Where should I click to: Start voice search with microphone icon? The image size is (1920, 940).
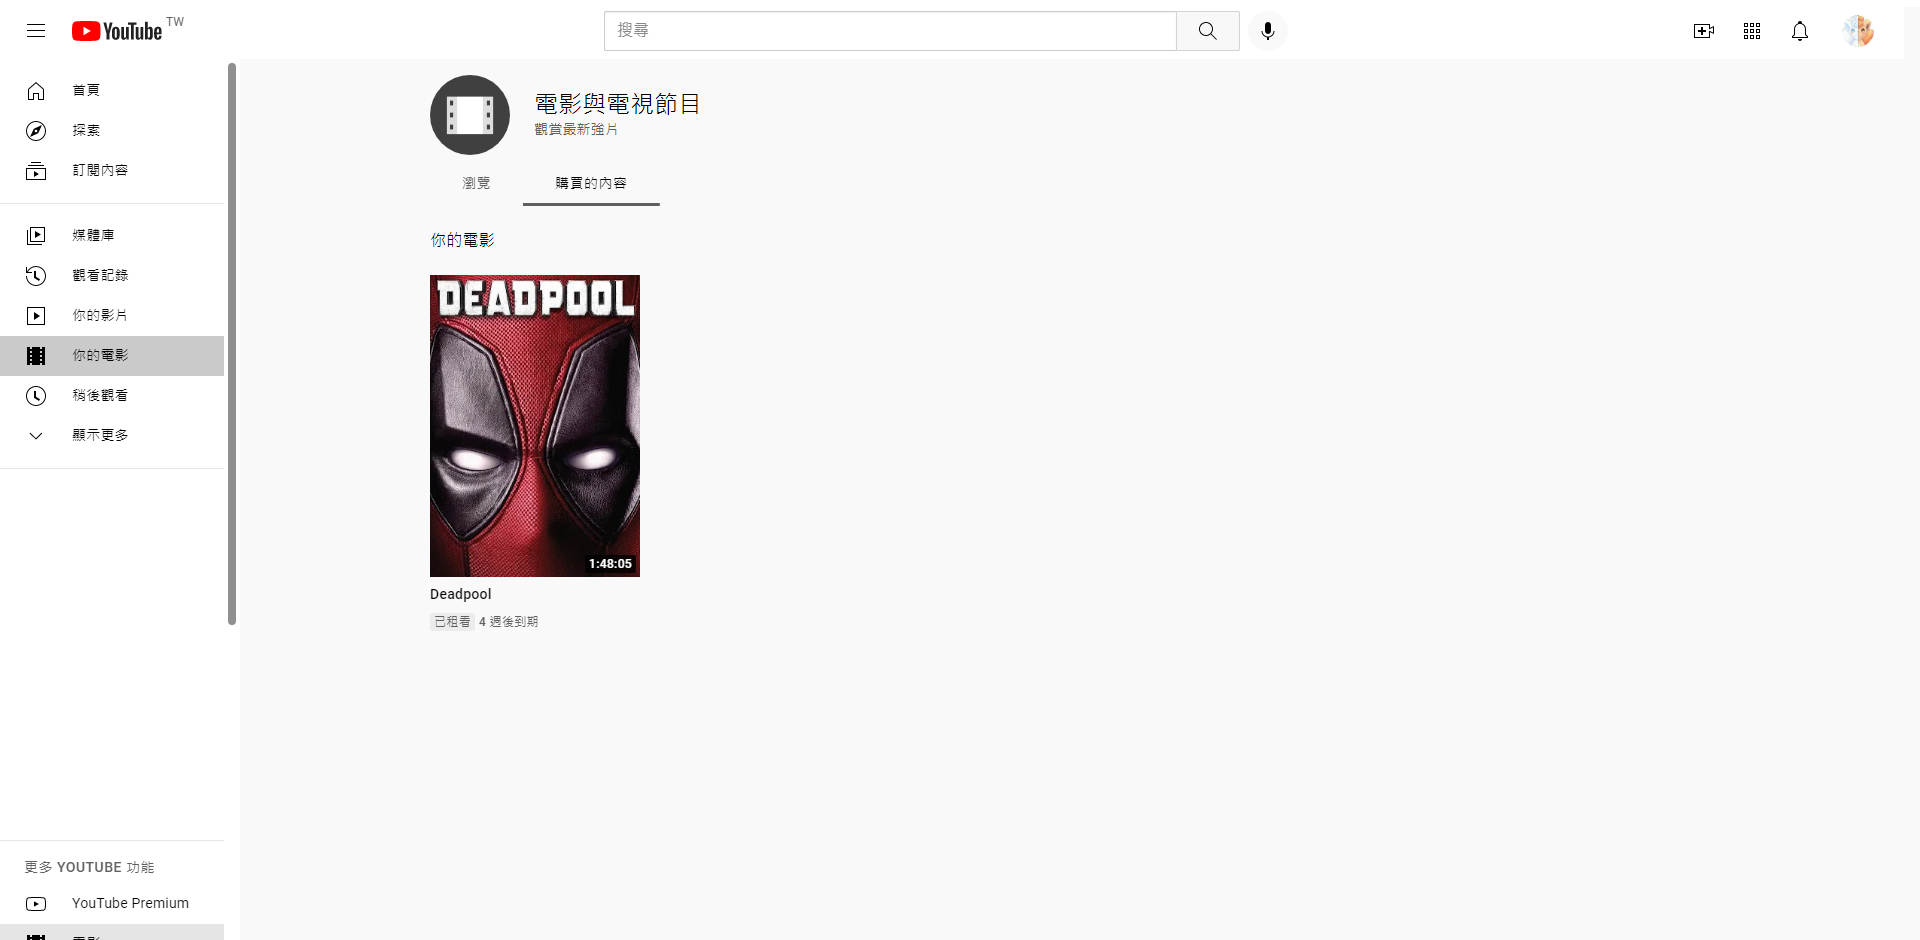(1268, 31)
